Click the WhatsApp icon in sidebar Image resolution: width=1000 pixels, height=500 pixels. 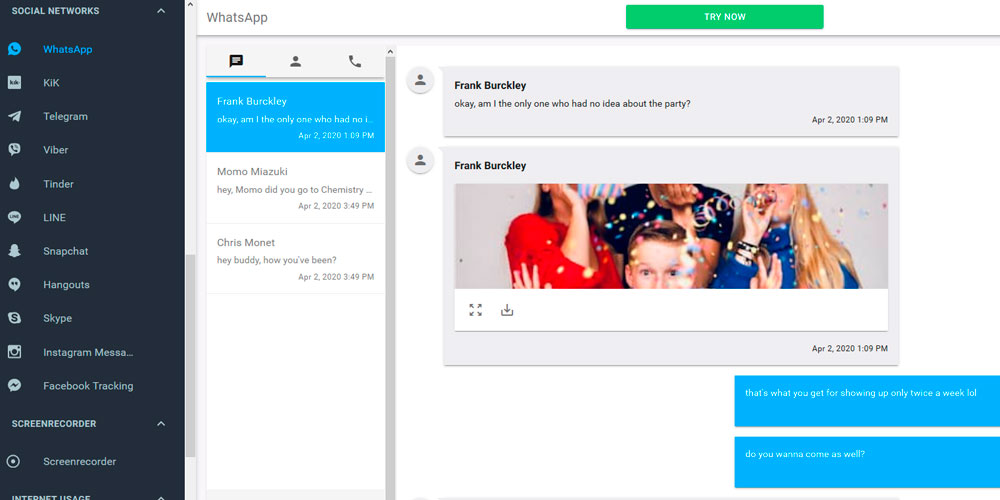(14, 49)
